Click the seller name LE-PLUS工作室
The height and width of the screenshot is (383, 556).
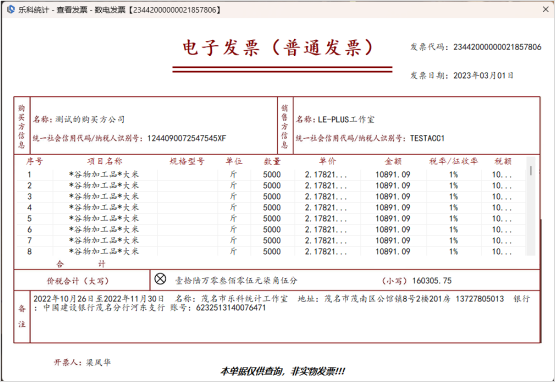(346, 120)
